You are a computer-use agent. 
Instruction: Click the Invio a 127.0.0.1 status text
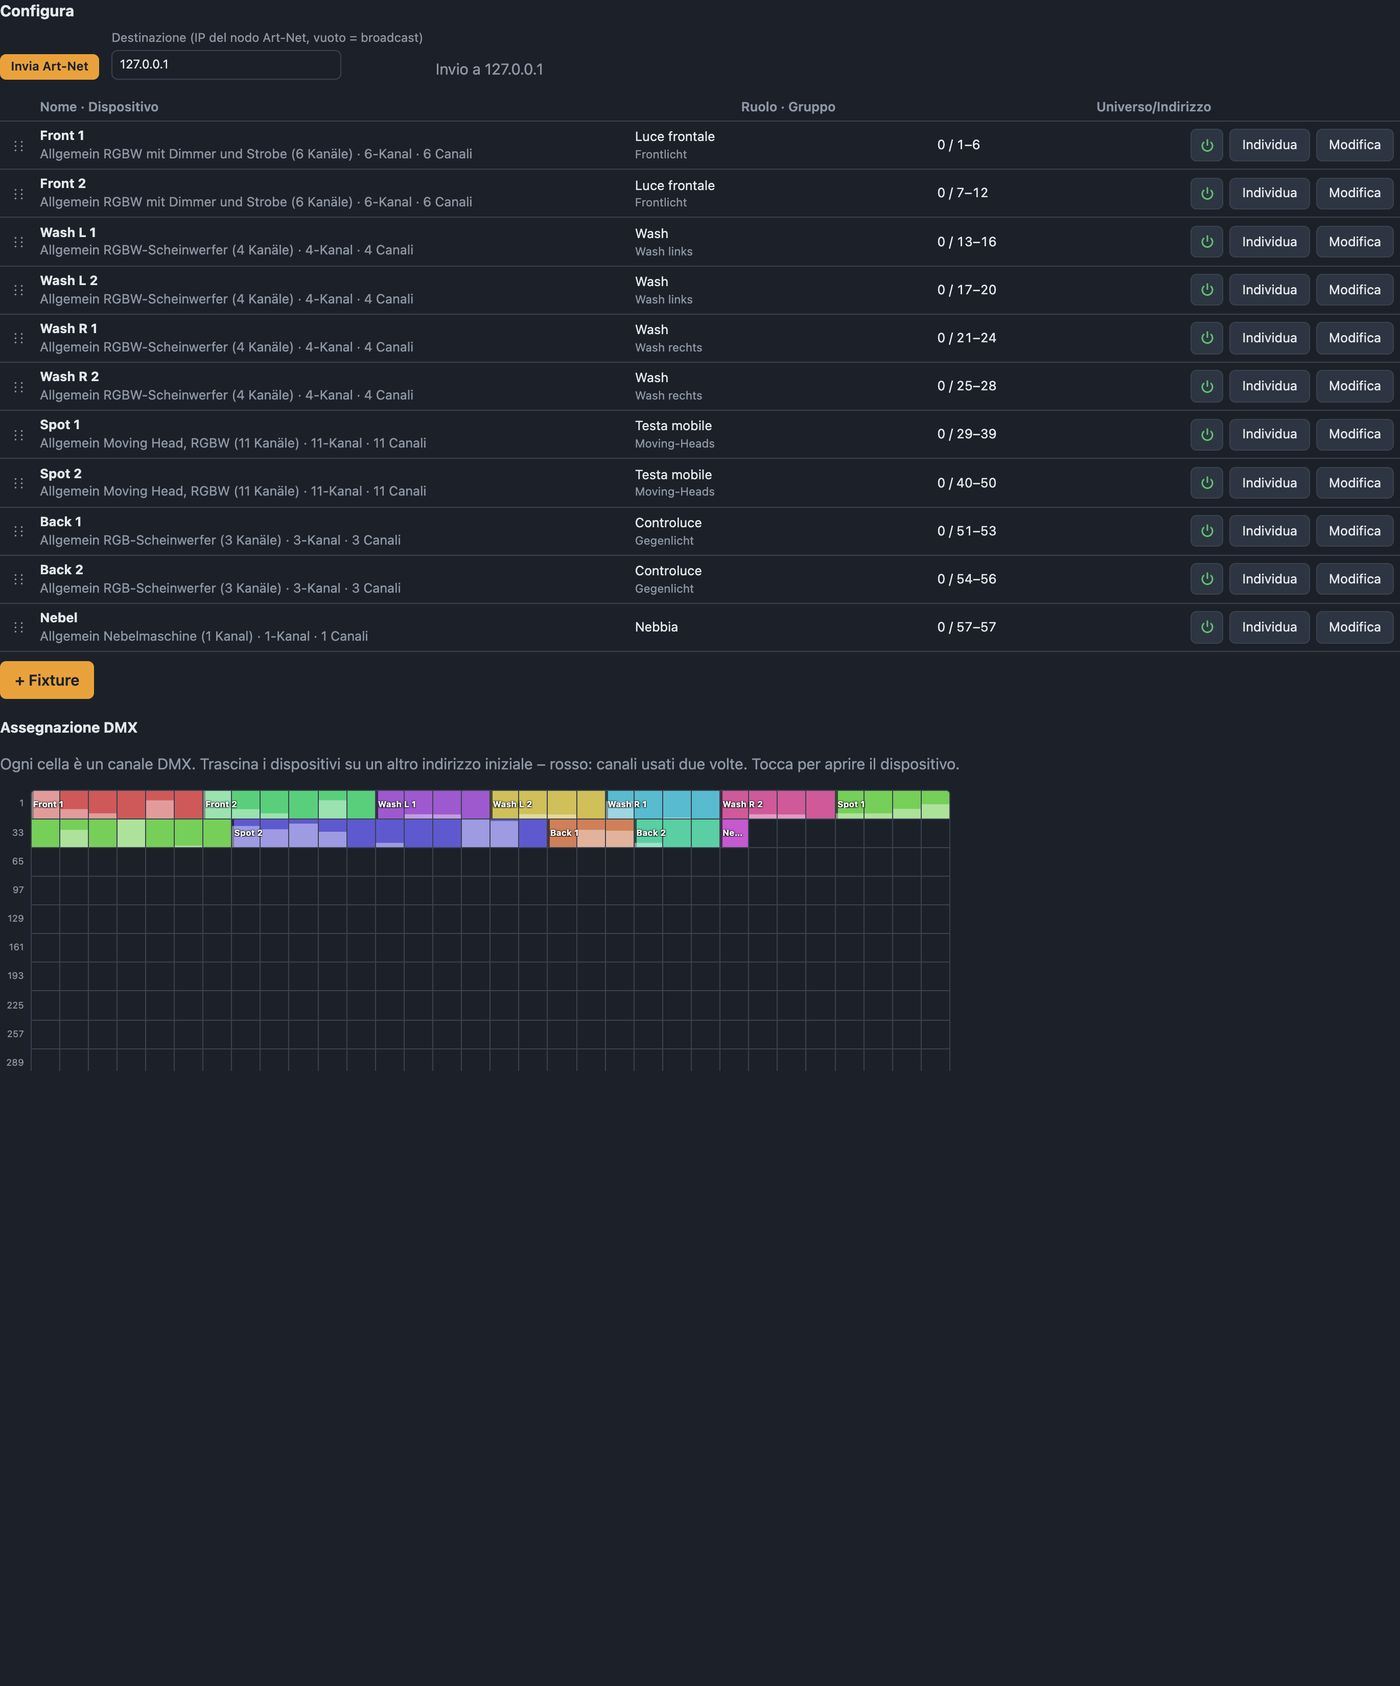point(489,69)
